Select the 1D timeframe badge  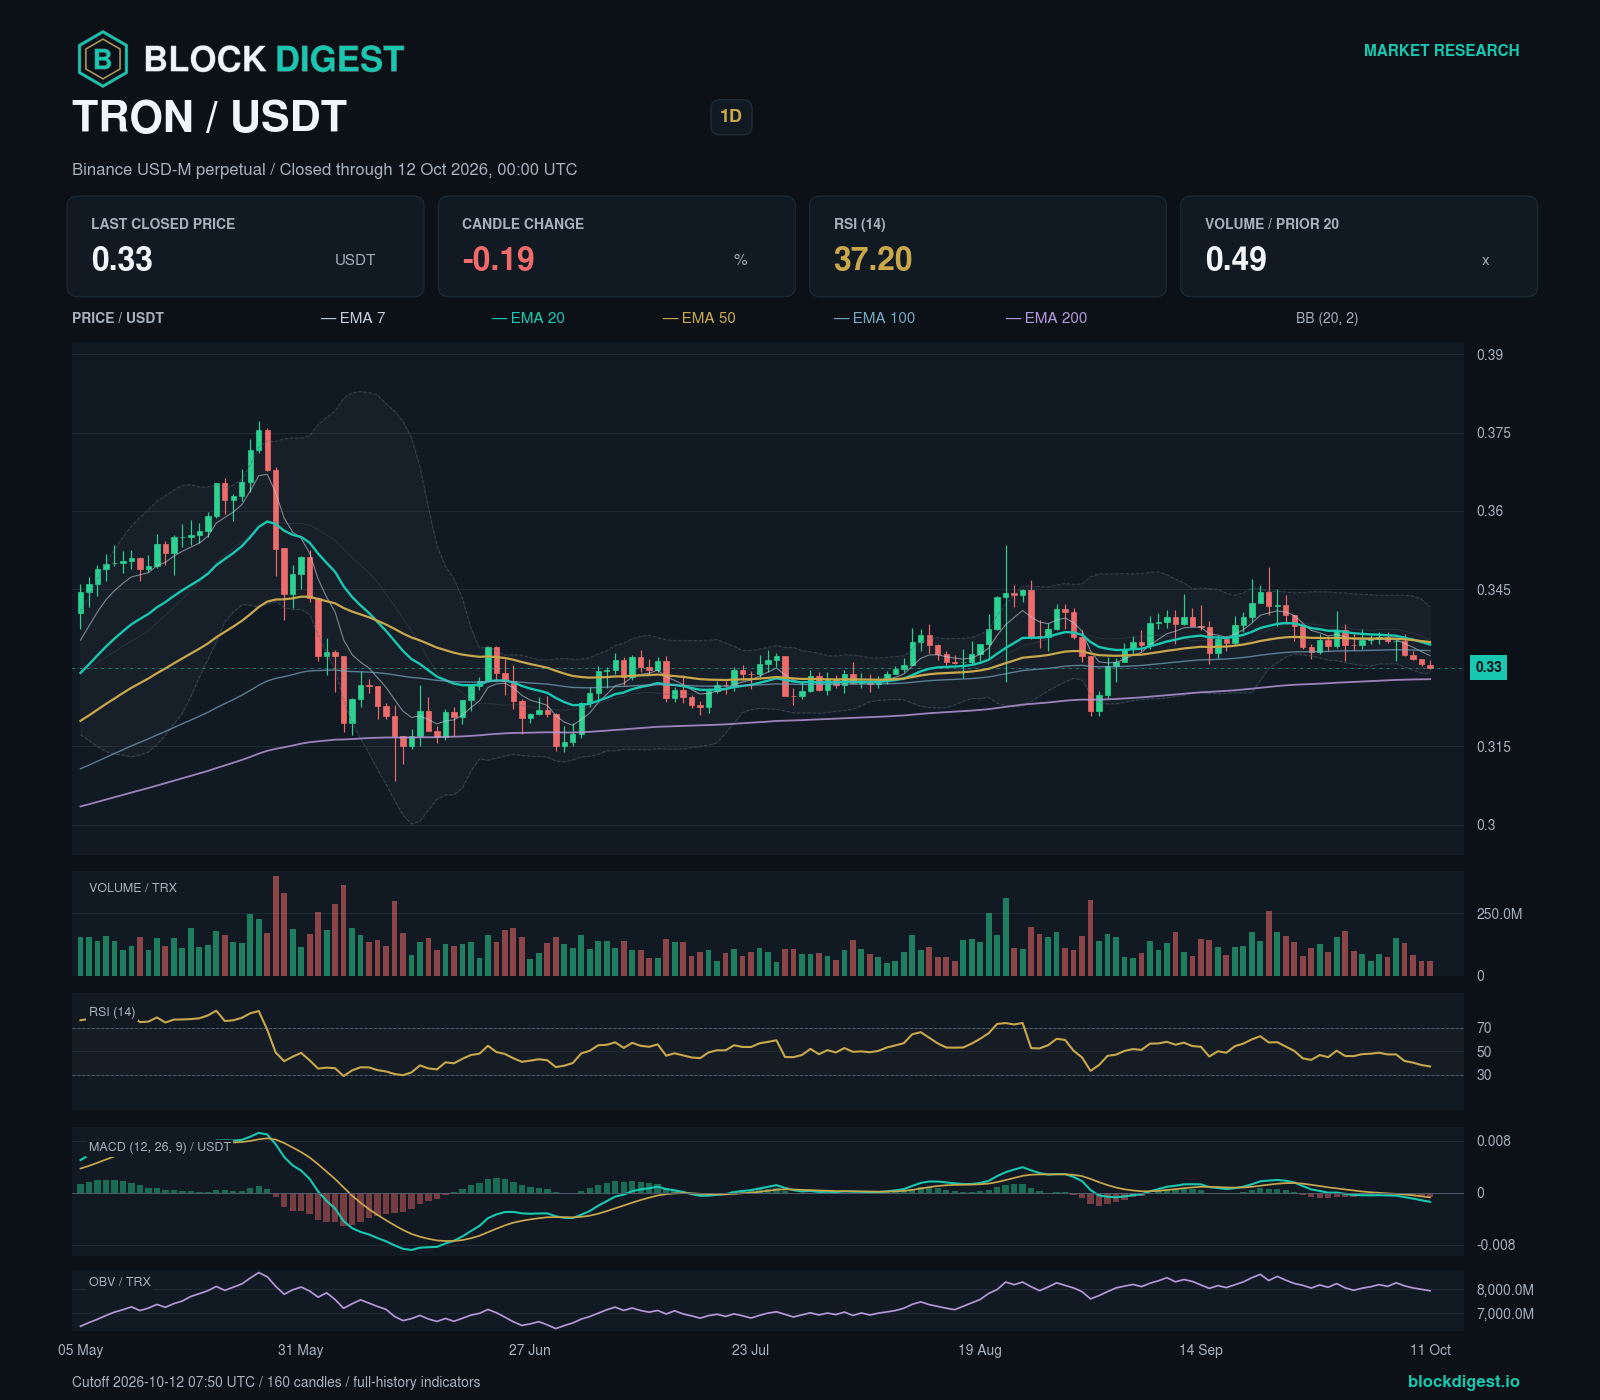point(731,117)
